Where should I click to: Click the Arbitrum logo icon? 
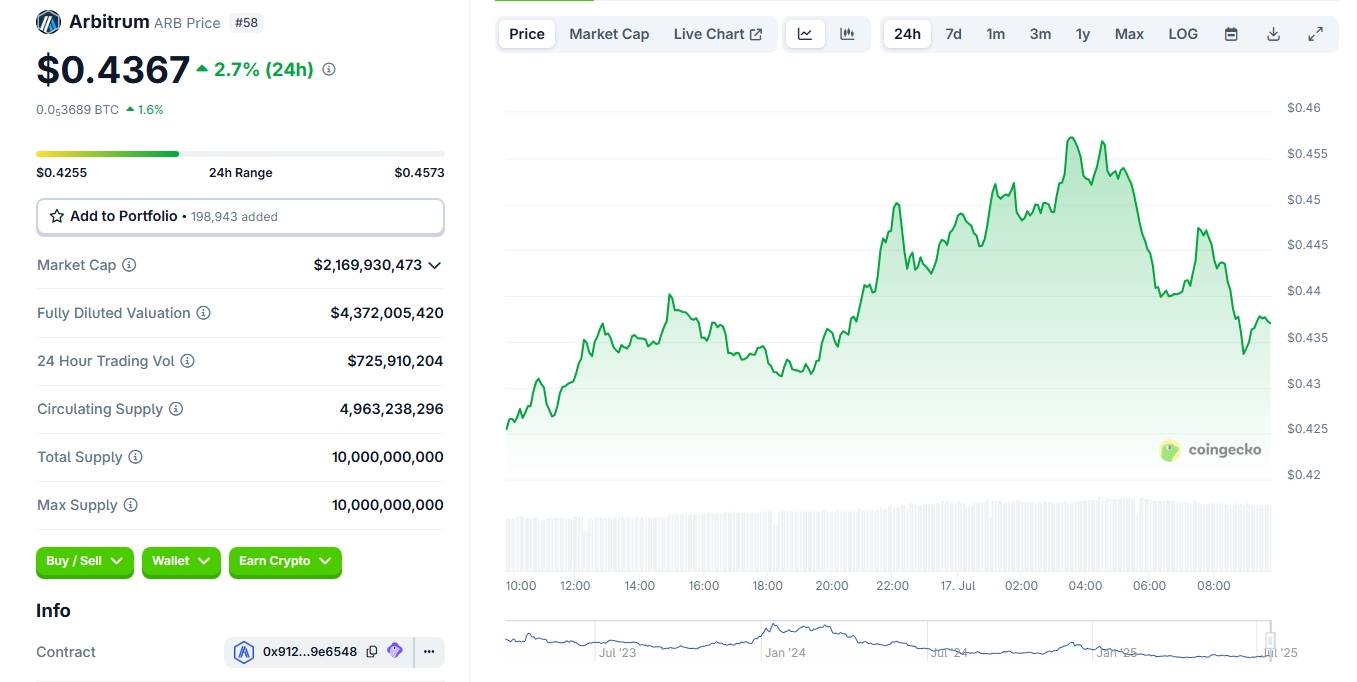(48, 22)
